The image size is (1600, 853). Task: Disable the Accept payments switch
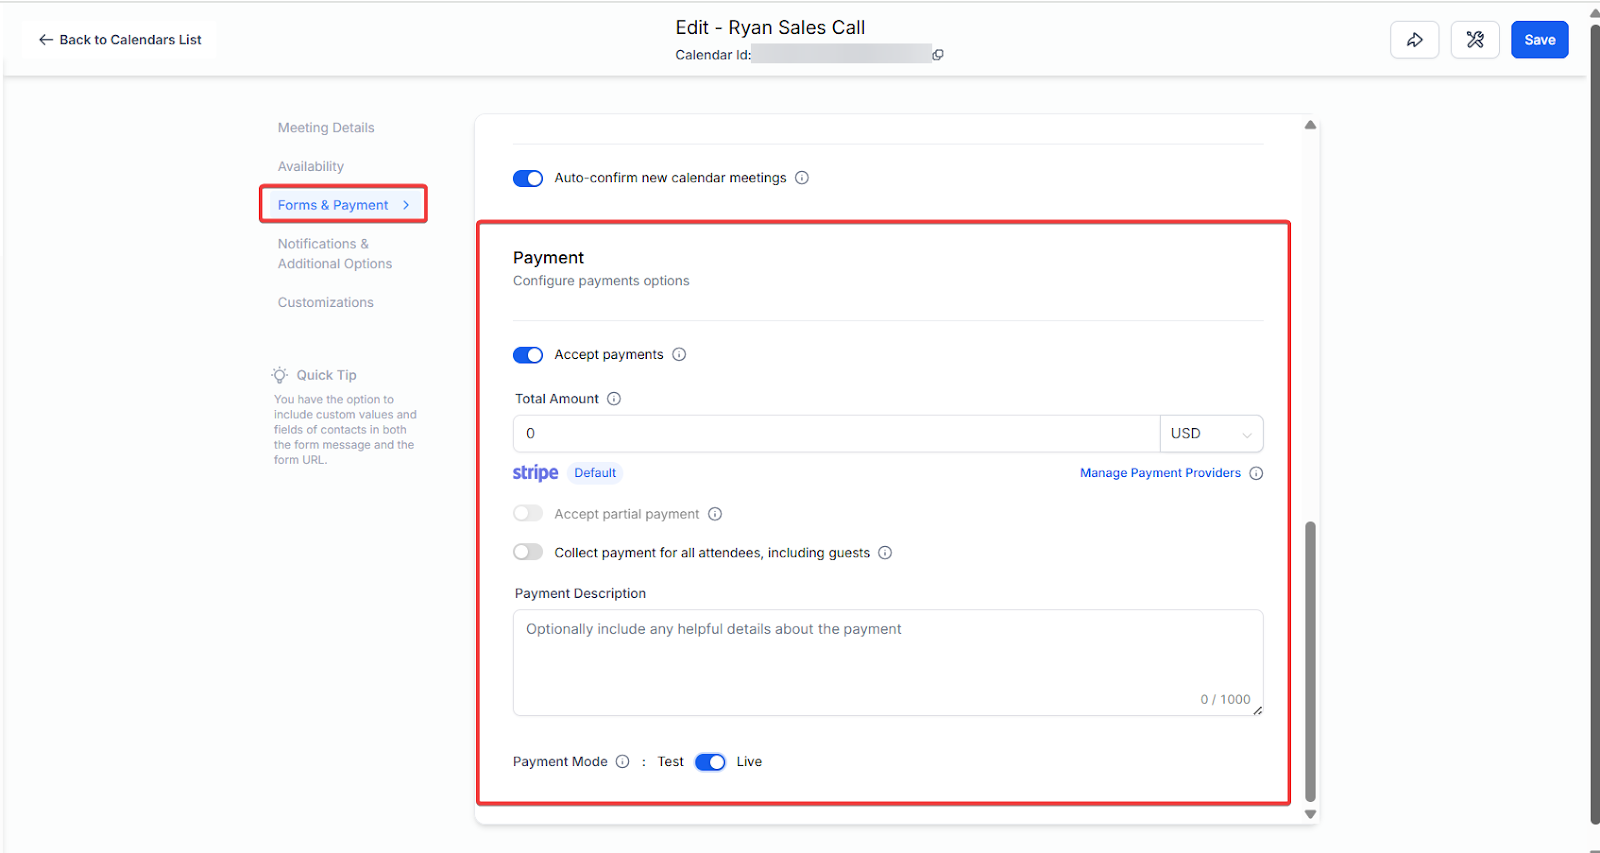pyautogui.click(x=528, y=355)
